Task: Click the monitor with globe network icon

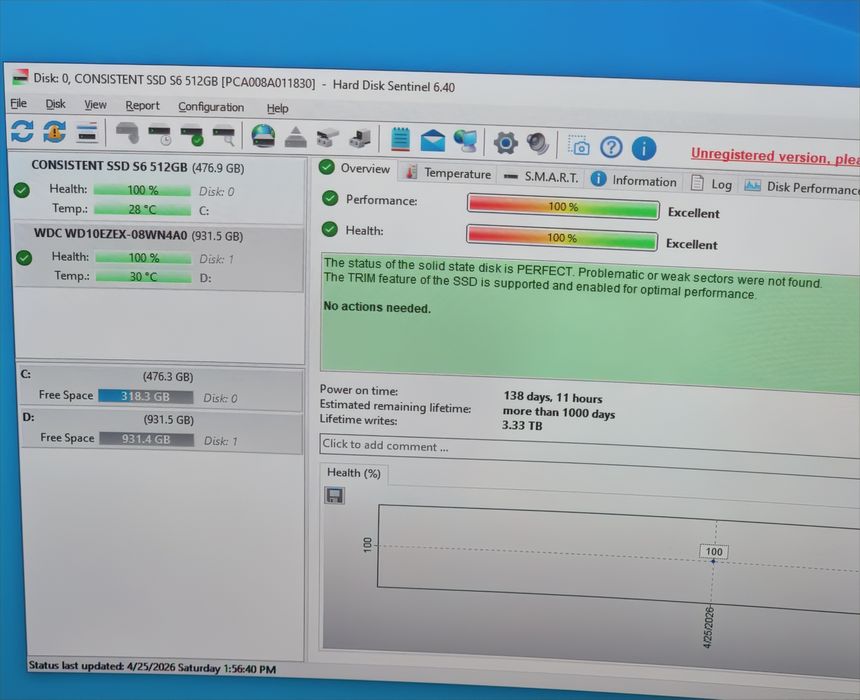Action: pos(466,141)
